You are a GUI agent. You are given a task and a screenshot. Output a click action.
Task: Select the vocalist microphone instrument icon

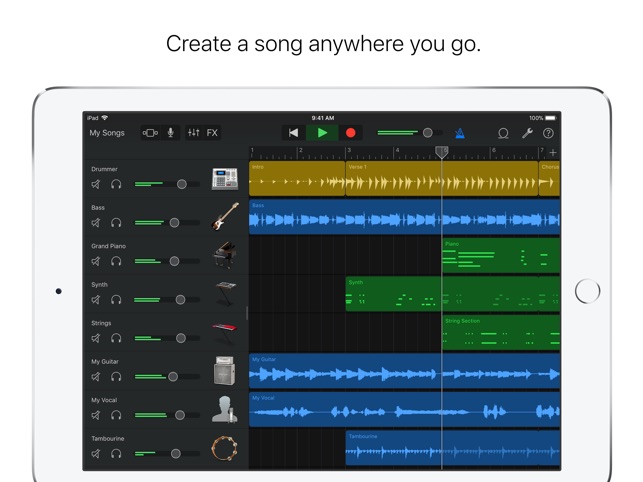(225, 409)
